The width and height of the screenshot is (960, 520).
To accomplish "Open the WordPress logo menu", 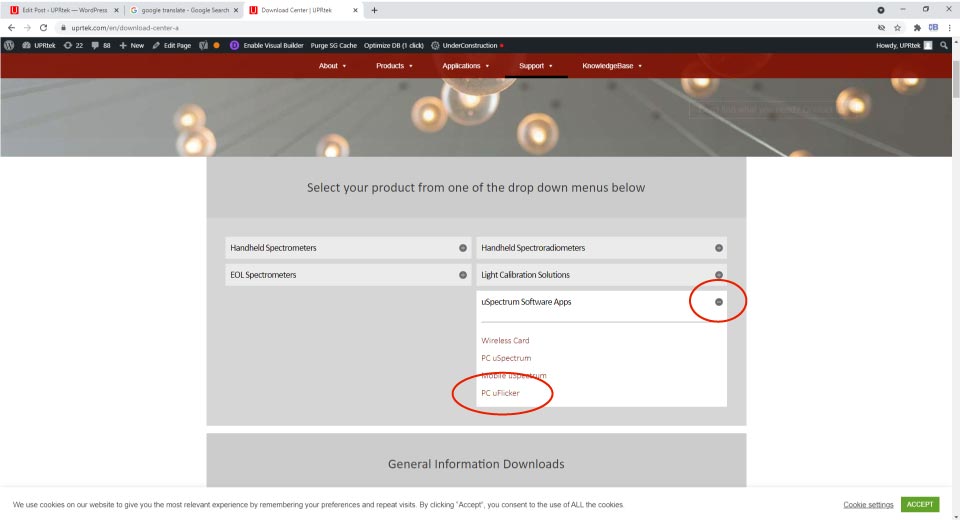I will [9, 45].
